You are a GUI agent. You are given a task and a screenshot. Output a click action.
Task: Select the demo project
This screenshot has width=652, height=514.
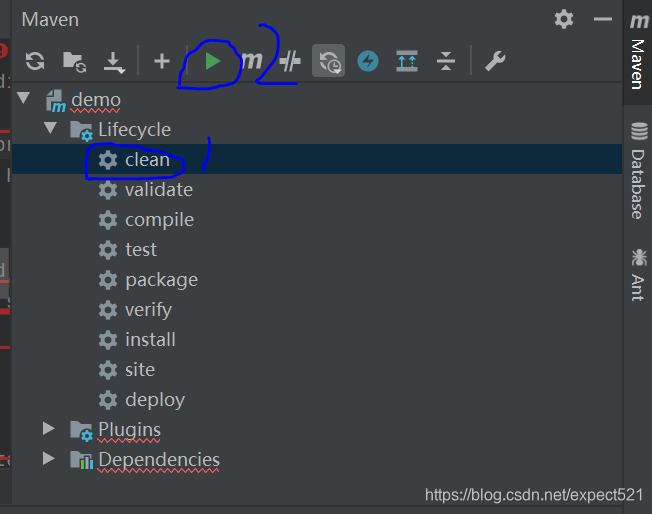(x=96, y=100)
